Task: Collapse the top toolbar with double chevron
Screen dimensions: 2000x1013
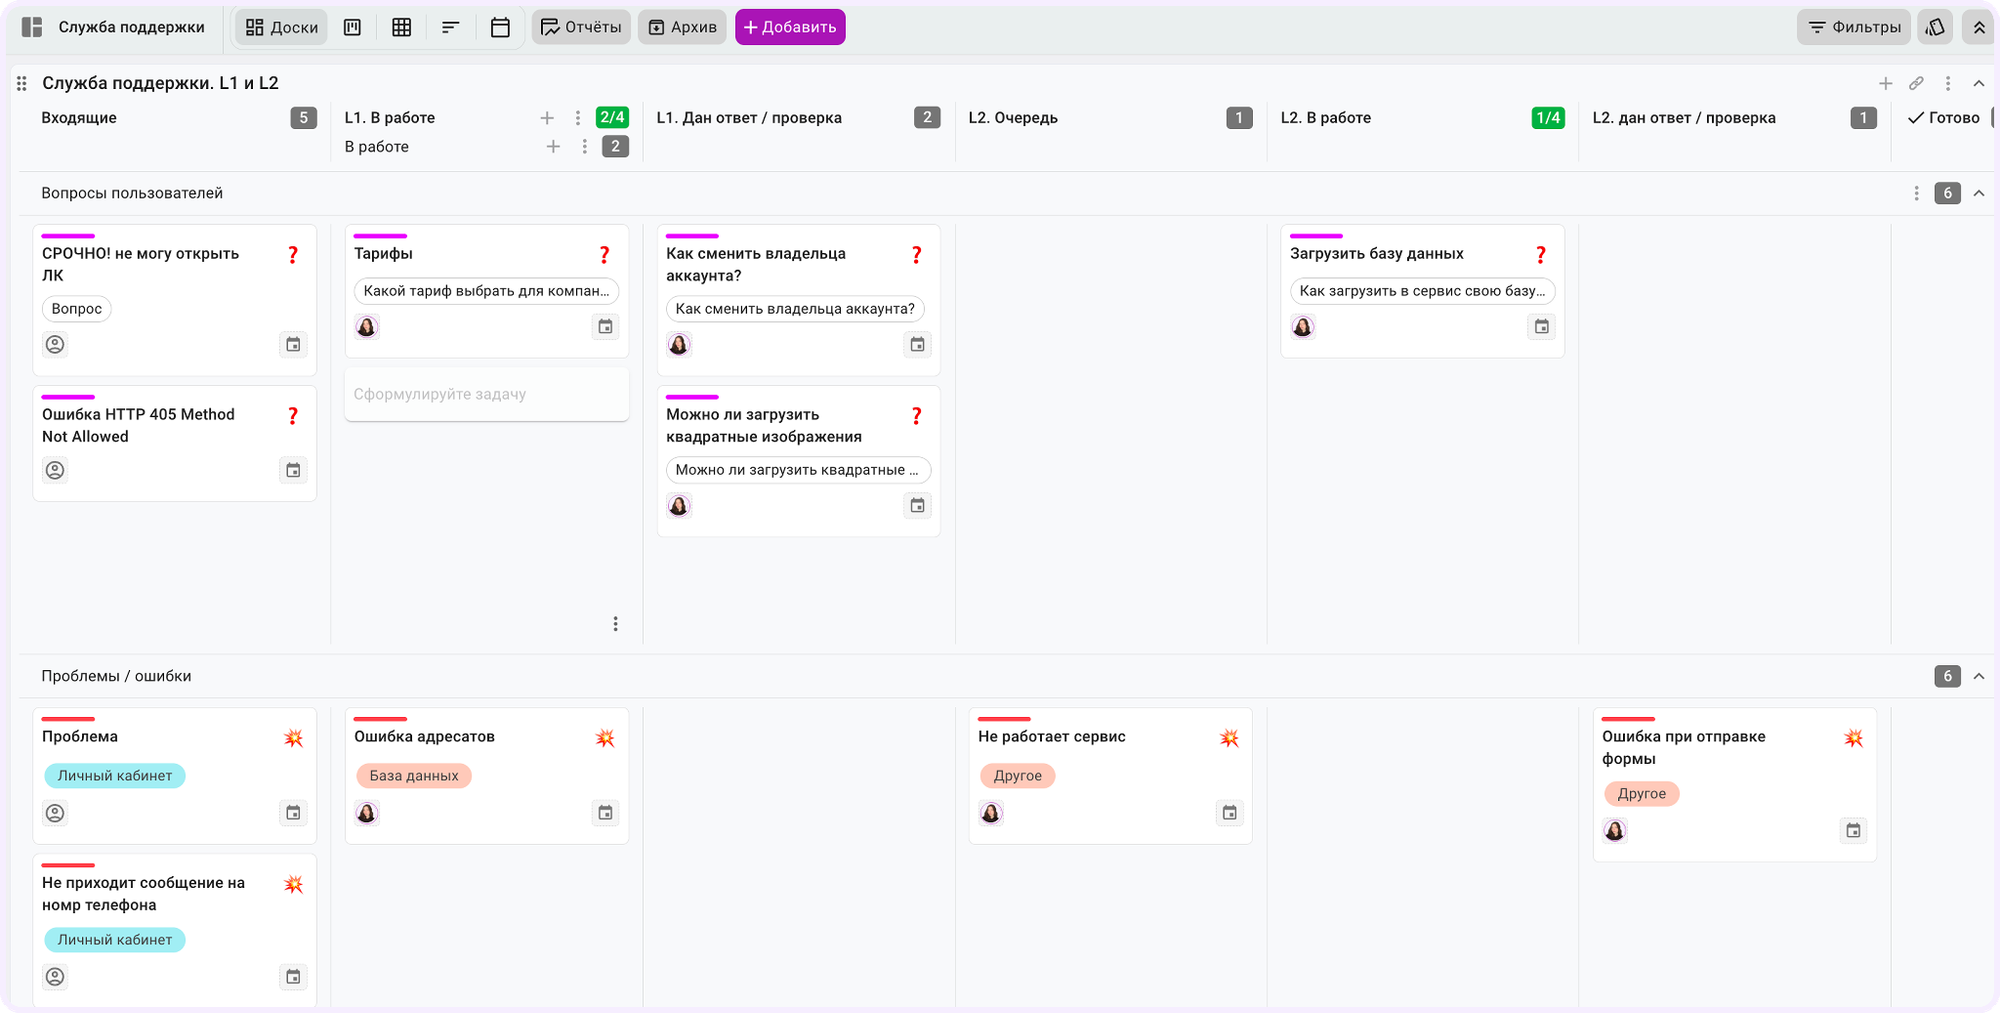Action: tap(1979, 27)
